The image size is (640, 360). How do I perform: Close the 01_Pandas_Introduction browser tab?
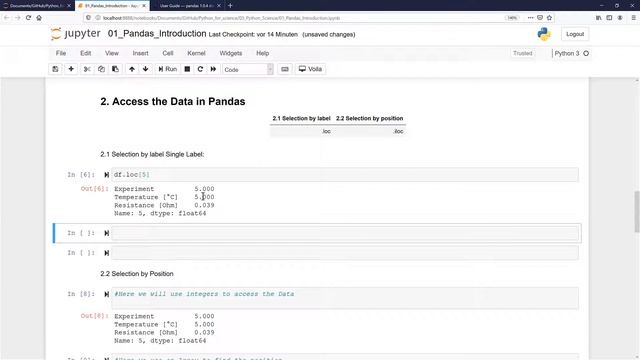pyautogui.click(x=144, y=6)
